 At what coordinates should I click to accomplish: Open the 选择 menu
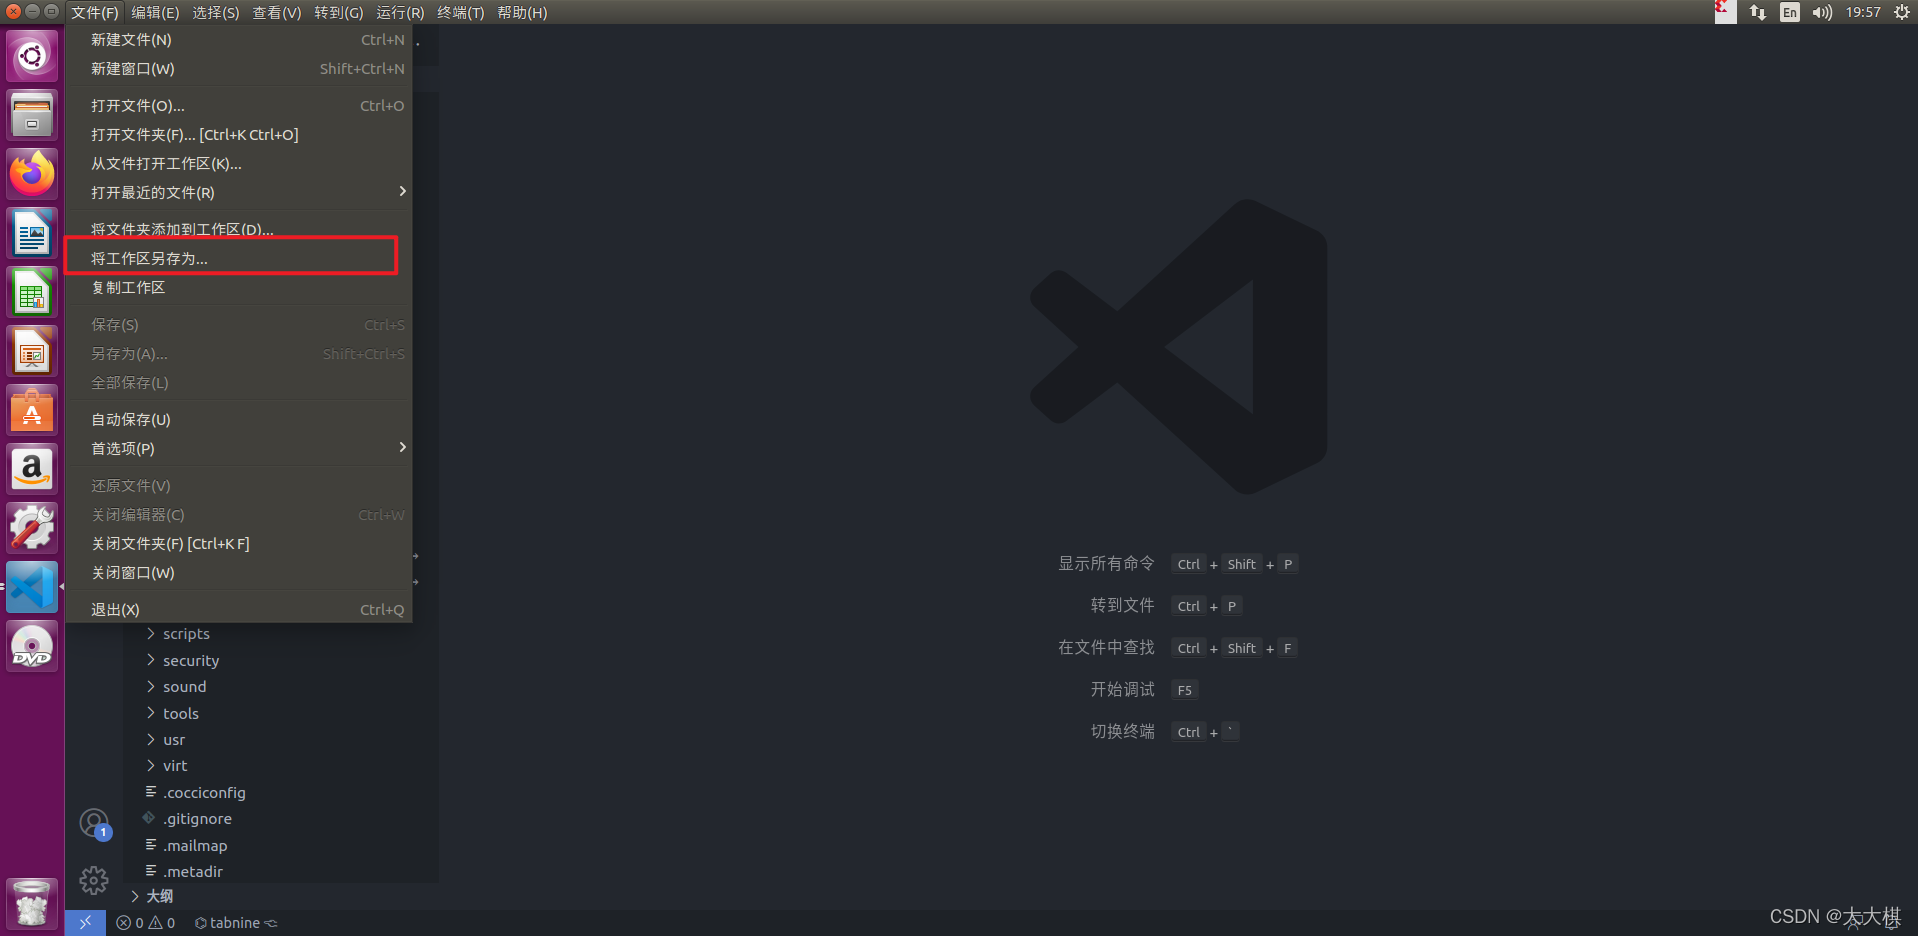click(216, 12)
